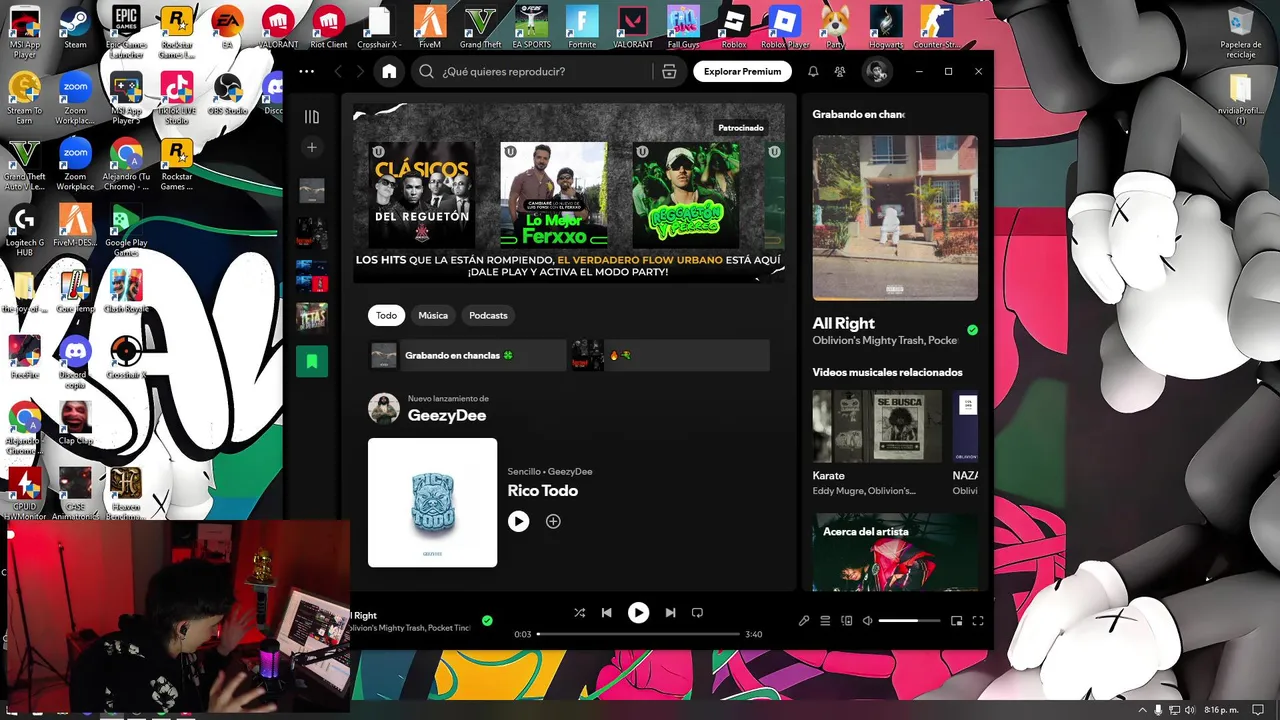The width and height of the screenshot is (1280, 720).
Task: Open the 'GeezyDee' artist link
Action: coord(447,415)
